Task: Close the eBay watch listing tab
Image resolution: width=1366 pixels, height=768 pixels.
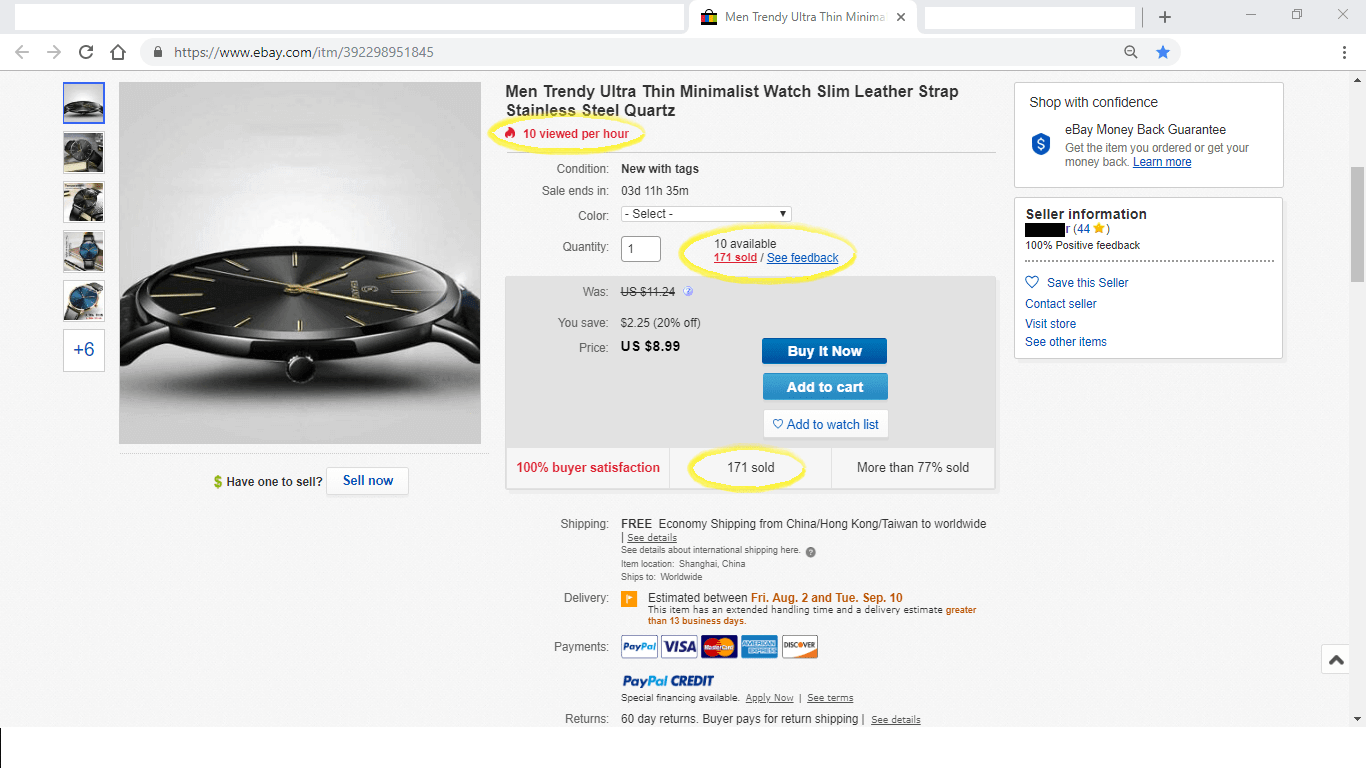Action: [x=901, y=17]
